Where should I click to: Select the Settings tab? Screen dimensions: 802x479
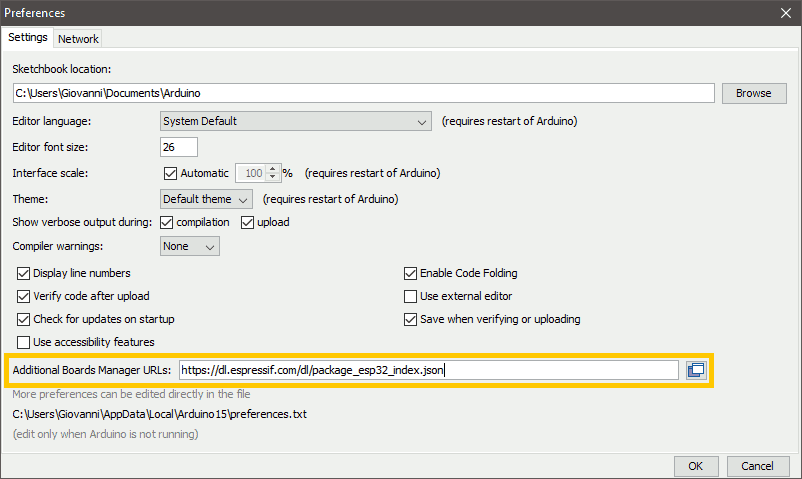pos(28,37)
